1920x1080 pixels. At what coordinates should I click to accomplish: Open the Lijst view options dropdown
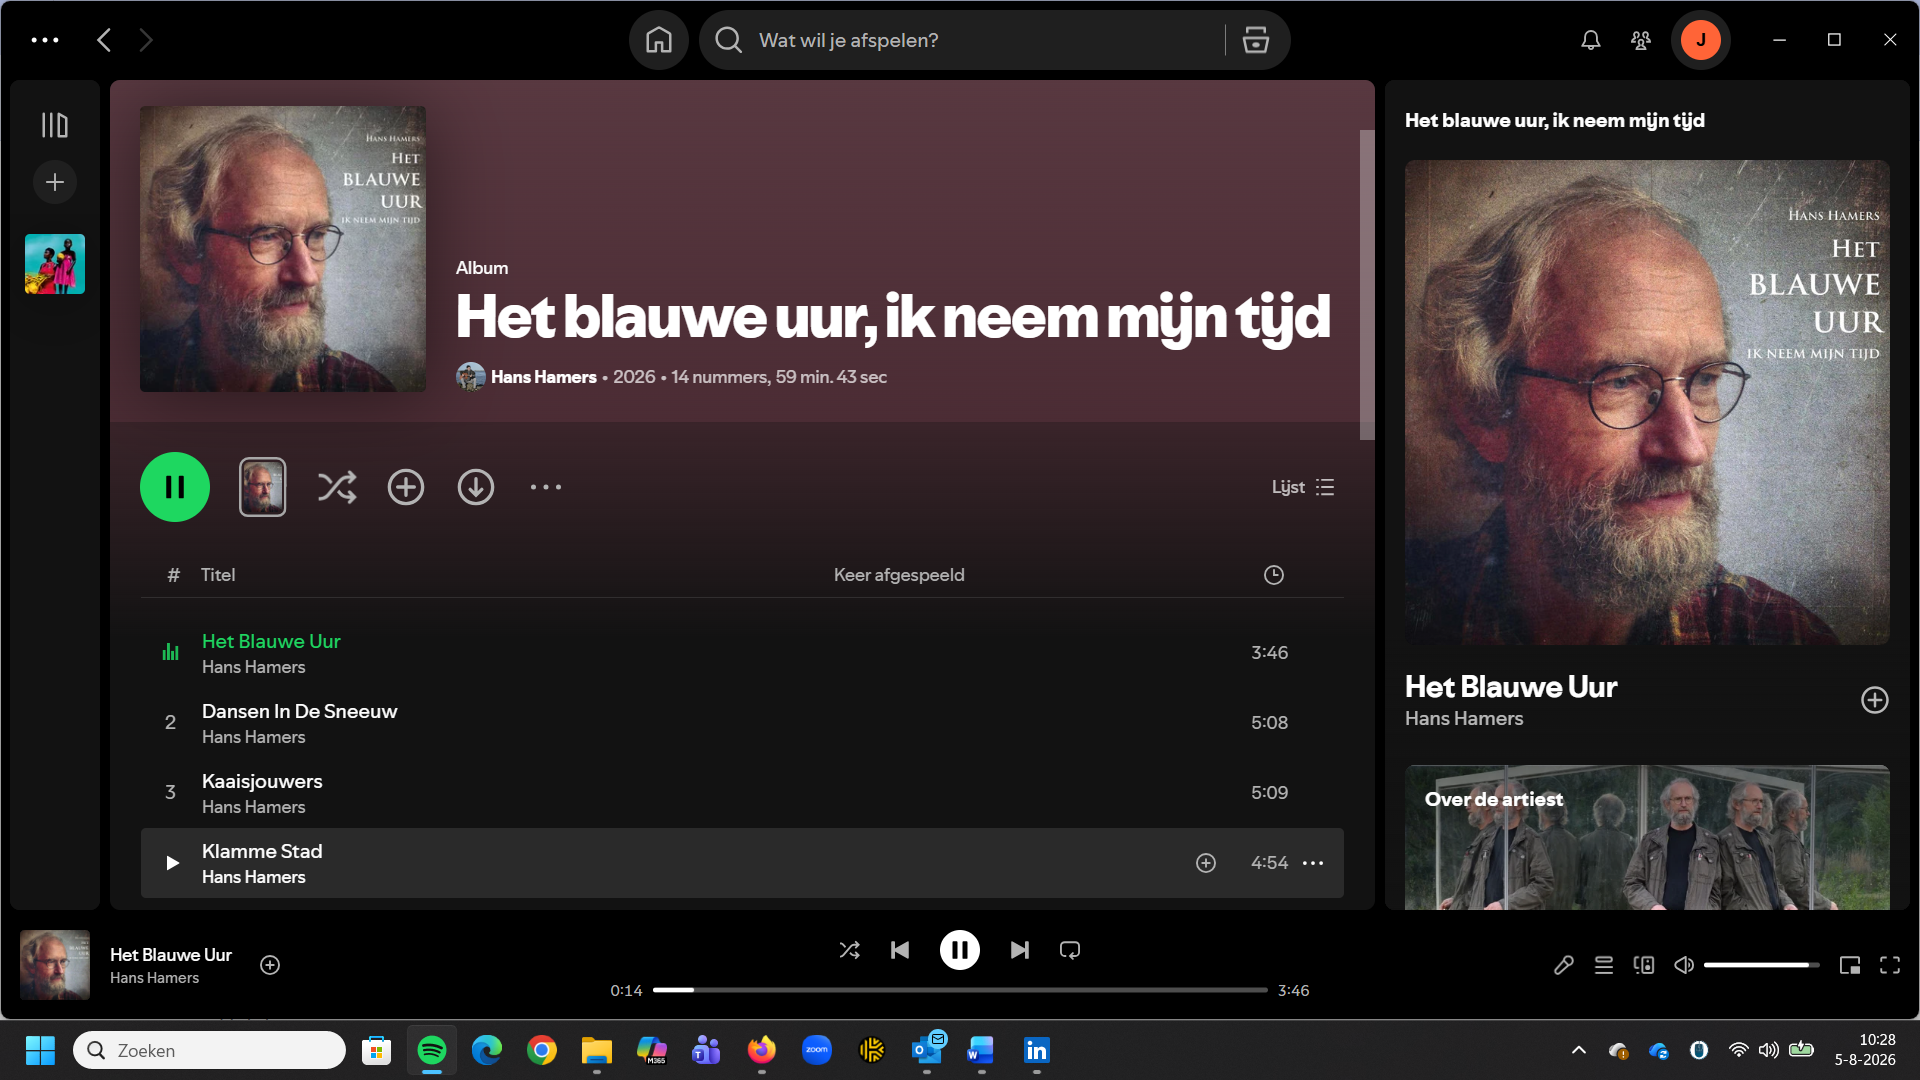tap(1303, 487)
